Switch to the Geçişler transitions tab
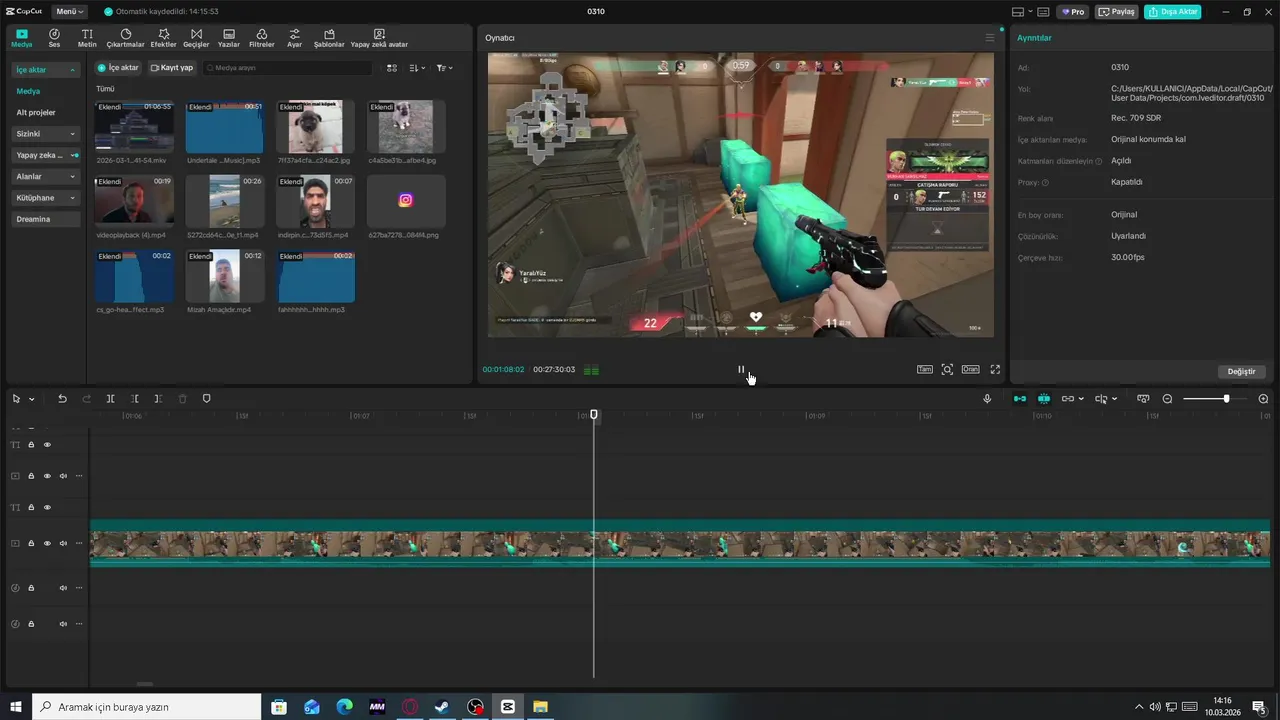 pos(196,38)
